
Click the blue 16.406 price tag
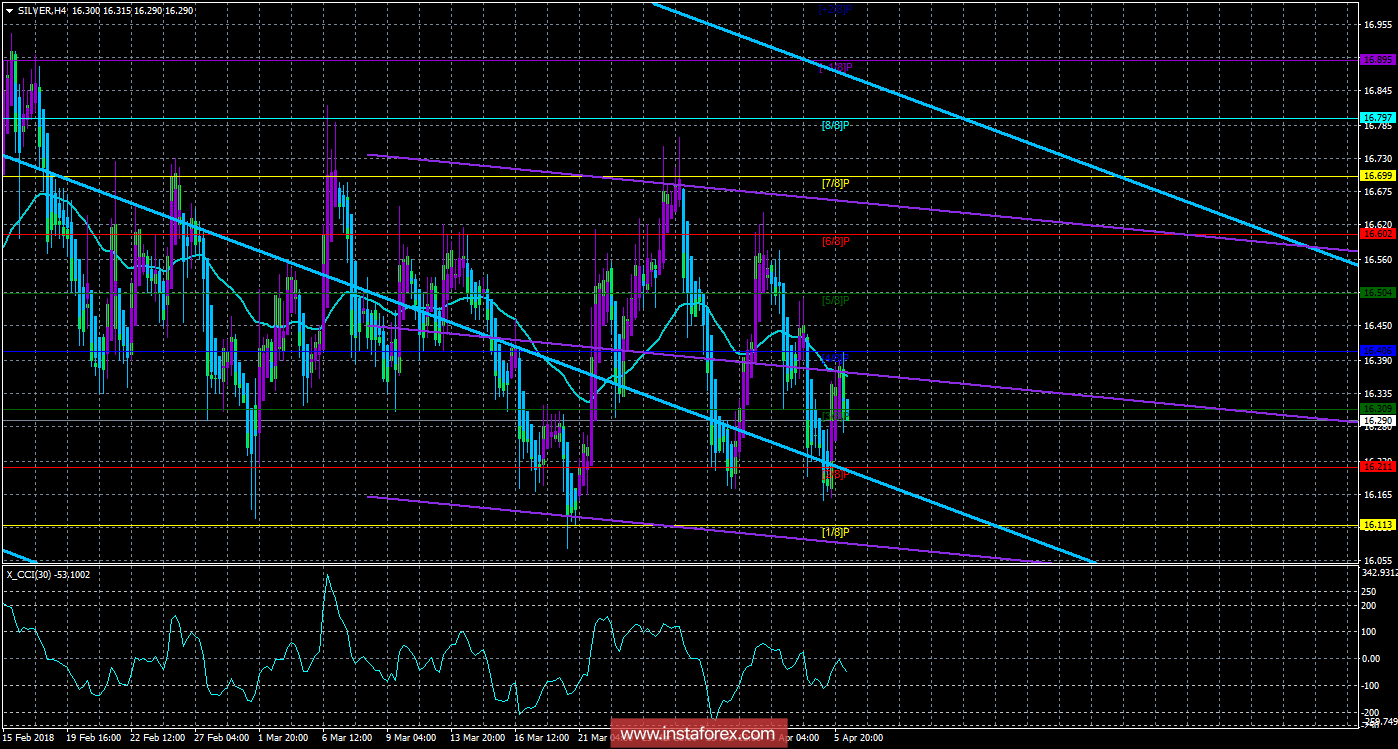click(1376, 350)
